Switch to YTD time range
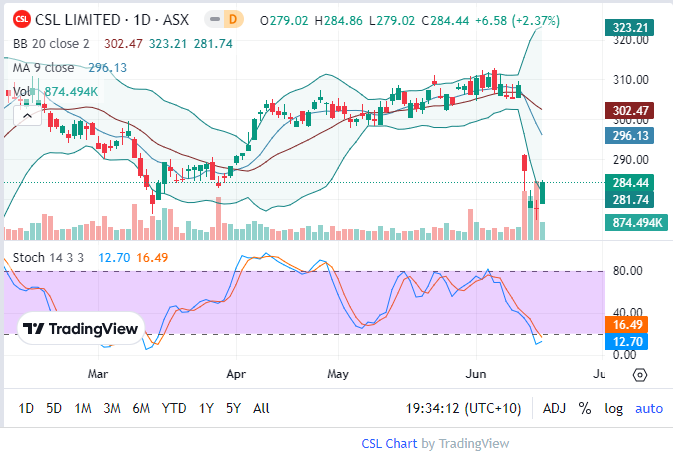Viewport: 673px width, 455px height. click(x=174, y=408)
